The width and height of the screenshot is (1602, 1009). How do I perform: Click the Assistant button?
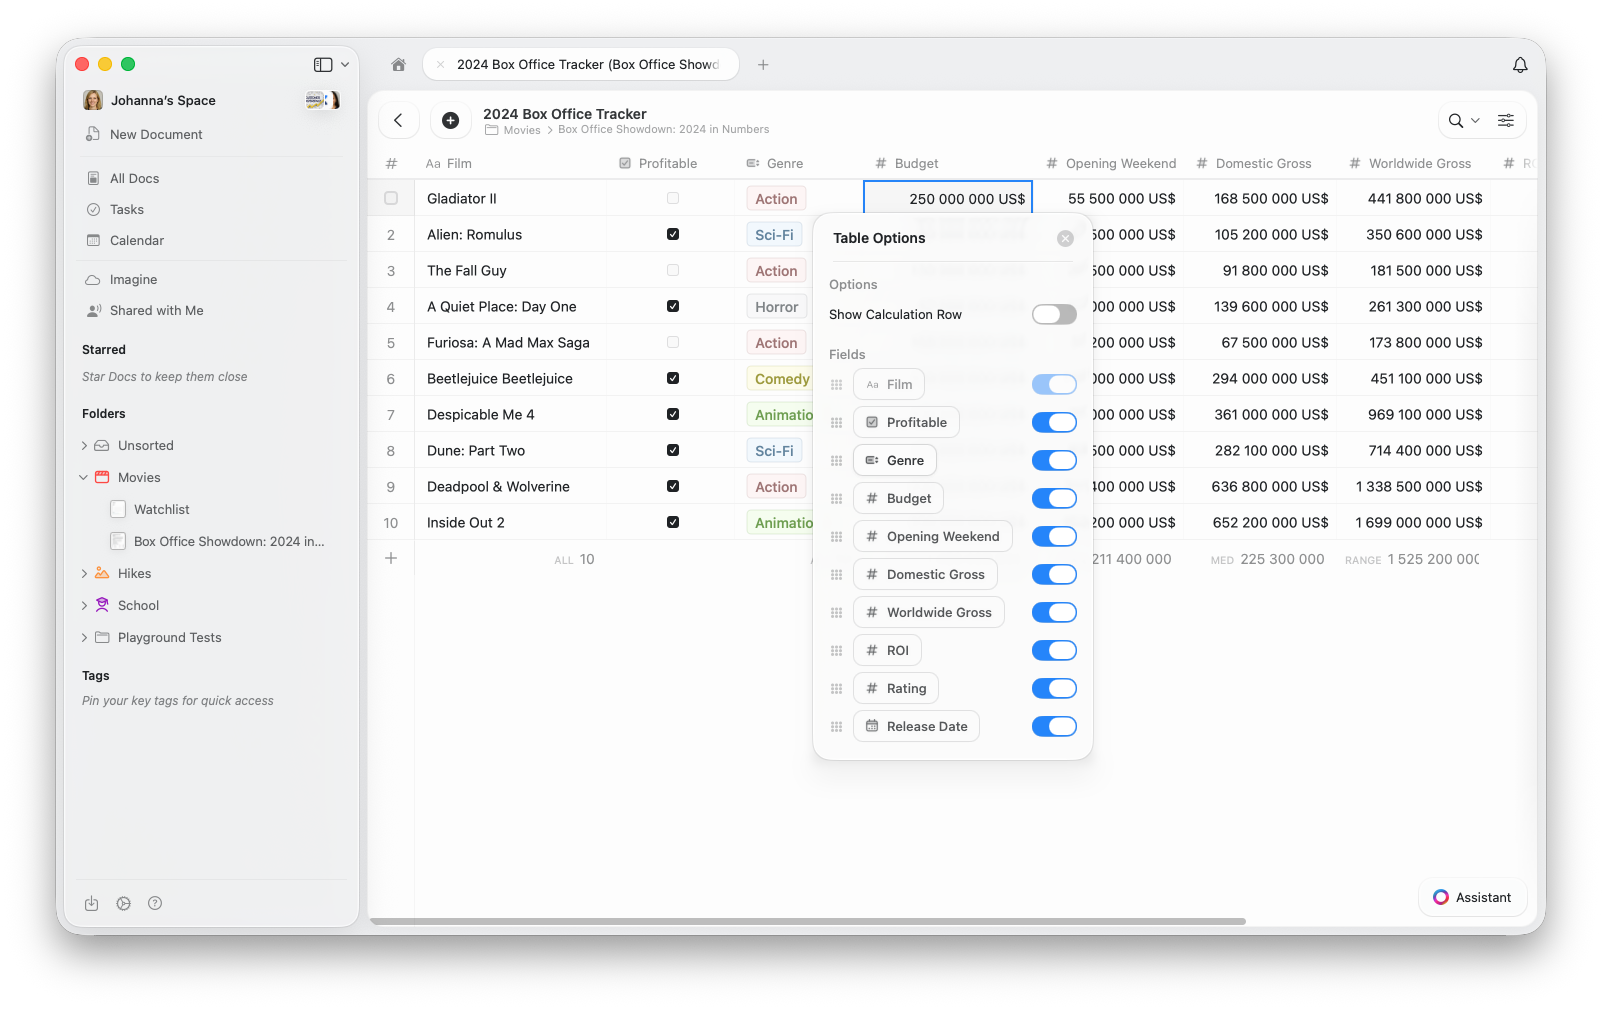(1472, 897)
